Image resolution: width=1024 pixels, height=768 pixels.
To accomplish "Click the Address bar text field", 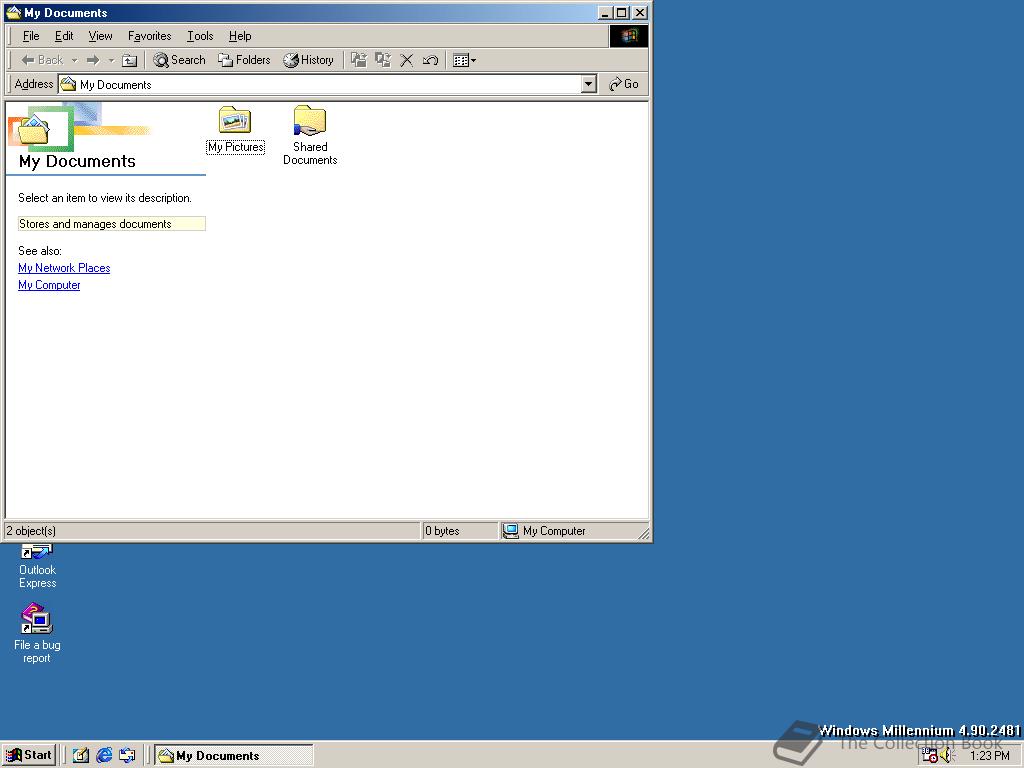I will click(320, 84).
